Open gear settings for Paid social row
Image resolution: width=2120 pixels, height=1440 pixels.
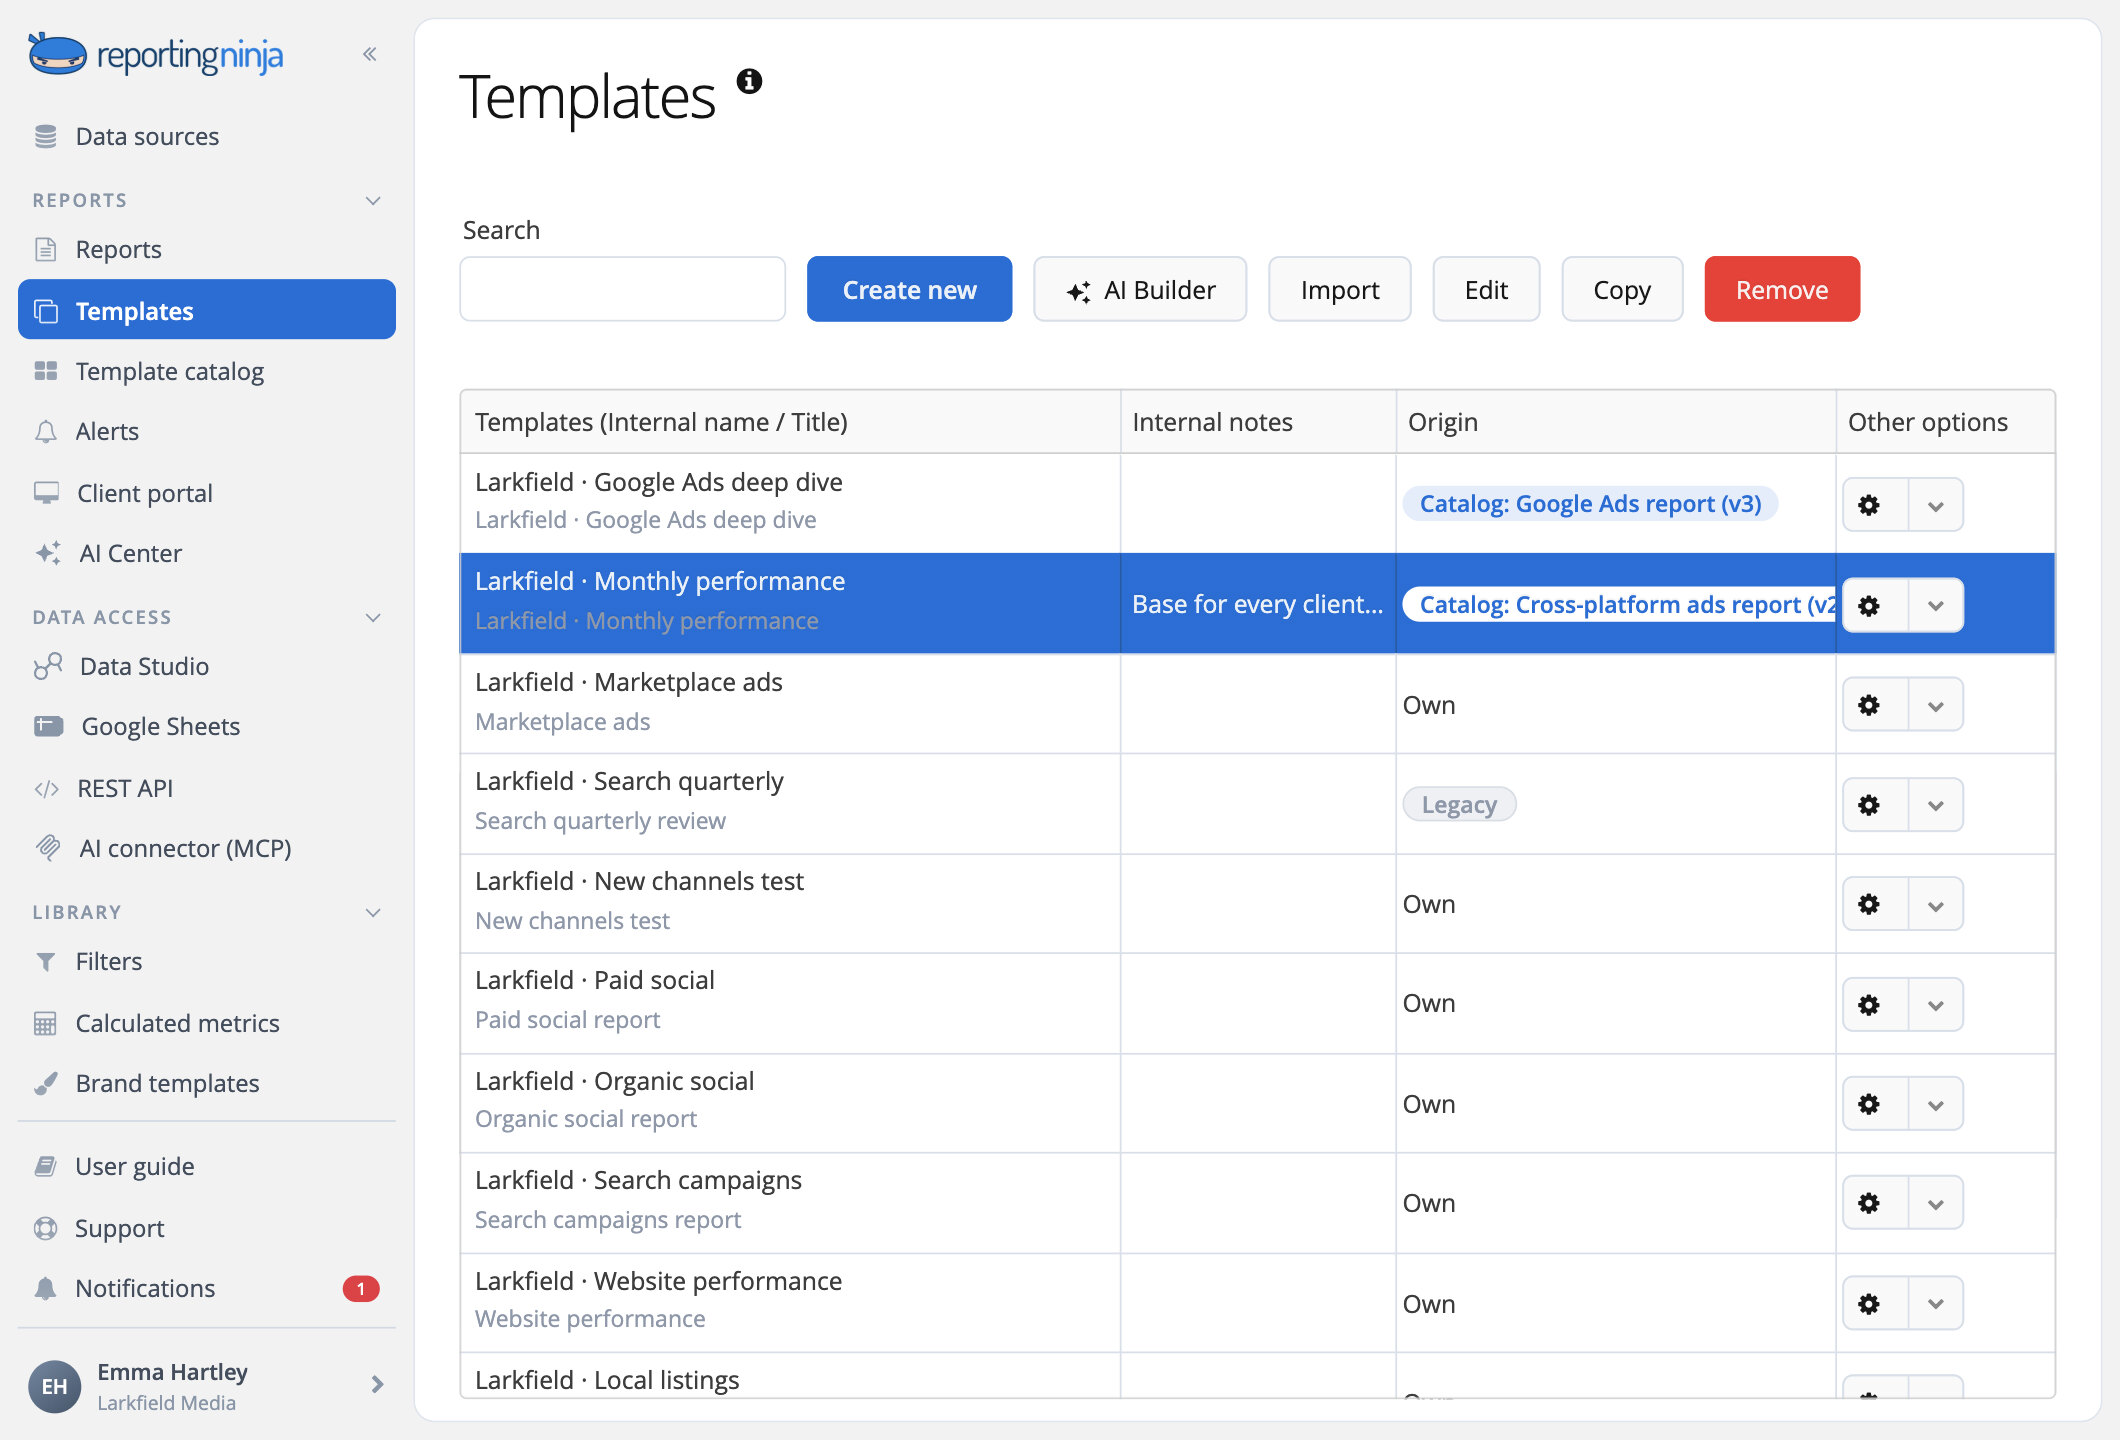coord(1869,1004)
